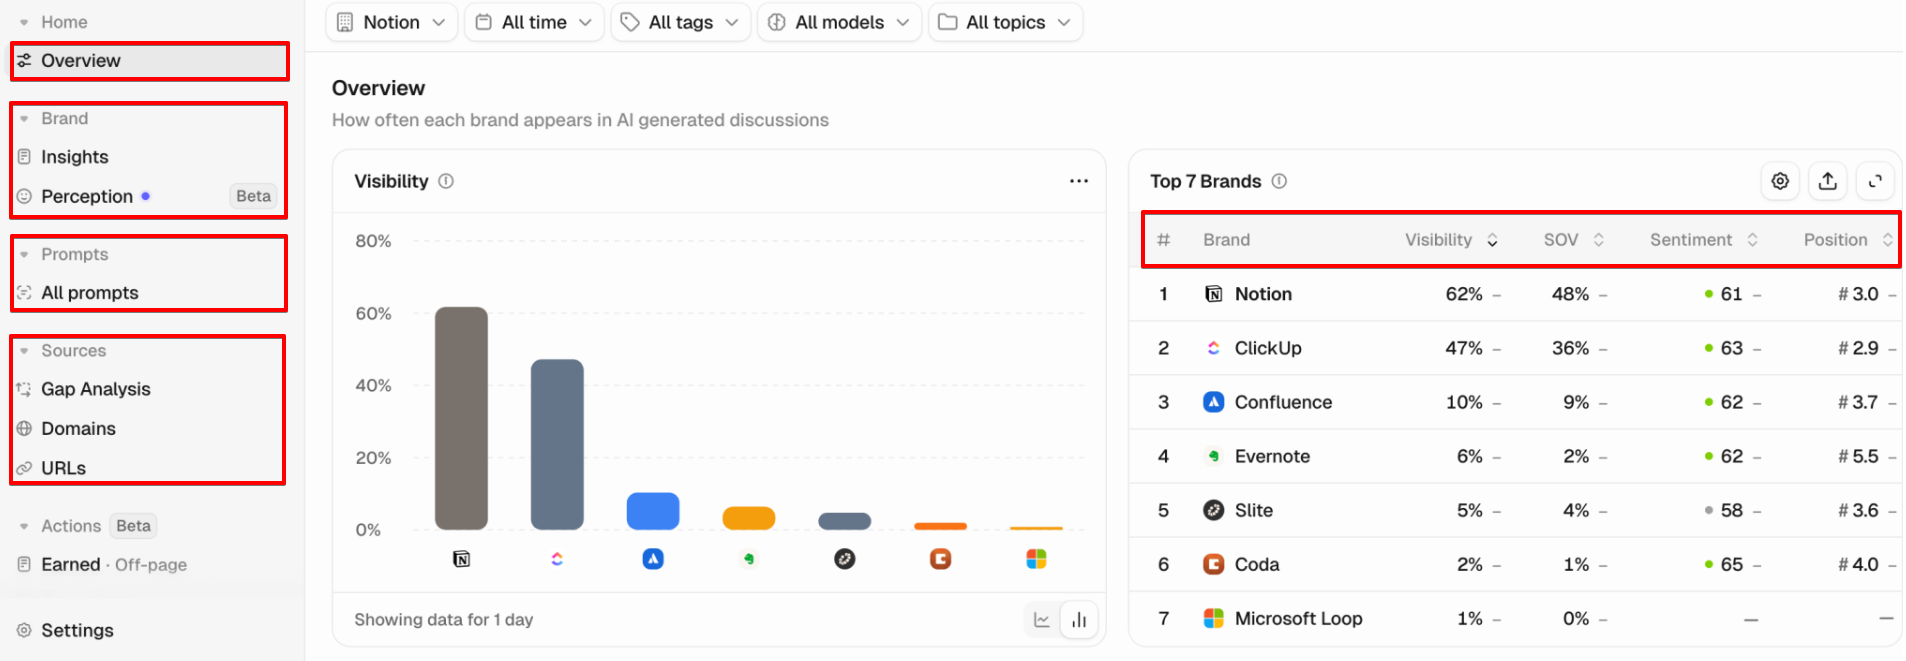Open the Overview page in sidebar
Viewport: 1906px width, 661px height.
pyautogui.click(x=150, y=61)
